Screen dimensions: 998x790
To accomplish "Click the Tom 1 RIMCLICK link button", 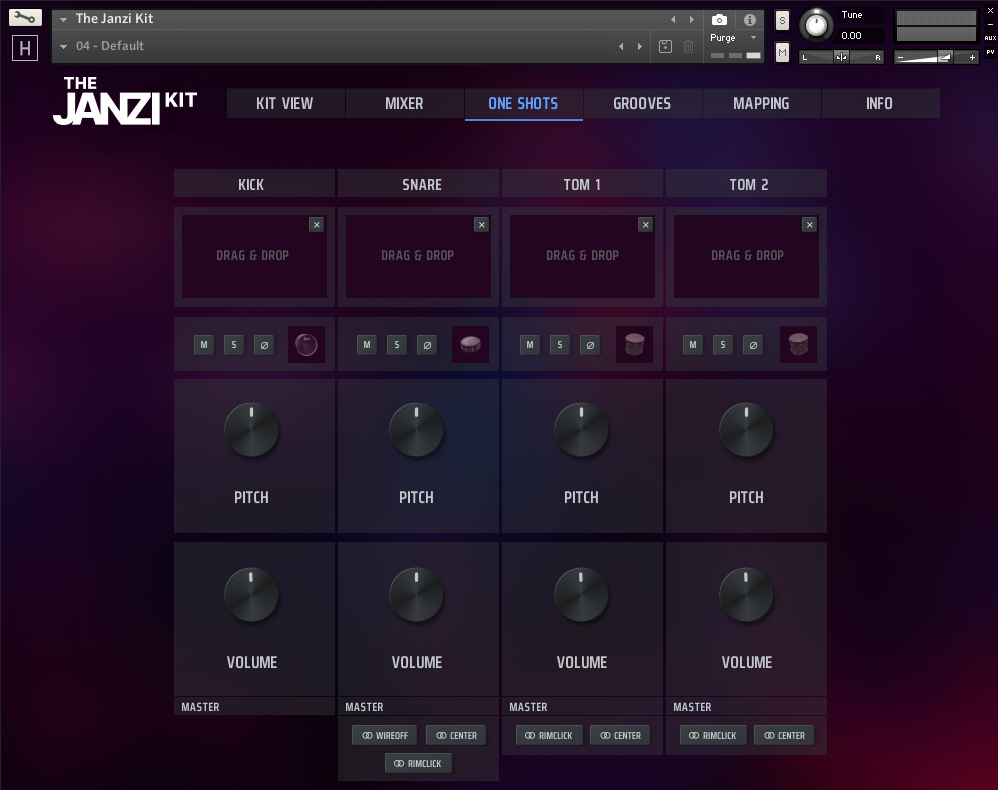I will (549, 735).
